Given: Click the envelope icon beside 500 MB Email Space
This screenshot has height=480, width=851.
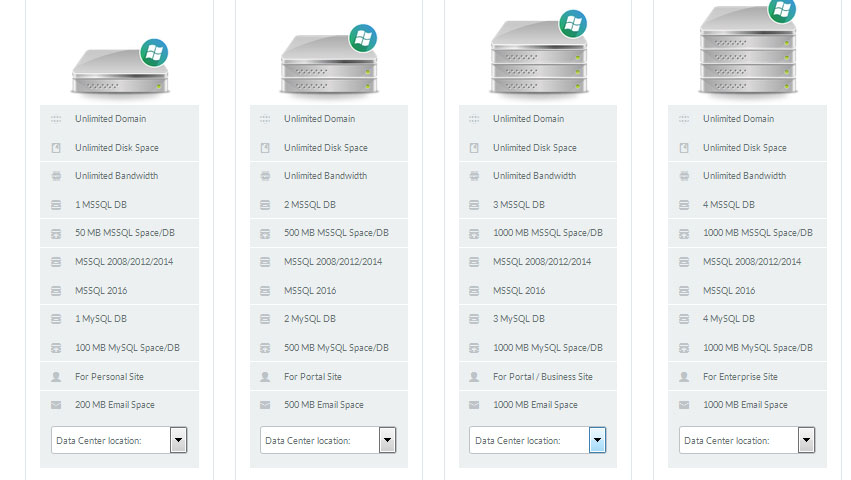Looking at the screenshot, I should [x=265, y=405].
